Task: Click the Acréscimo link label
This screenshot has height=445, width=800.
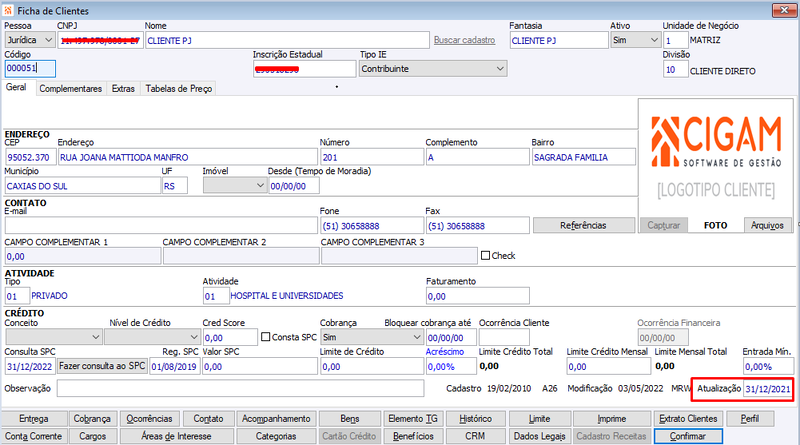Action: pyautogui.click(x=445, y=352)
